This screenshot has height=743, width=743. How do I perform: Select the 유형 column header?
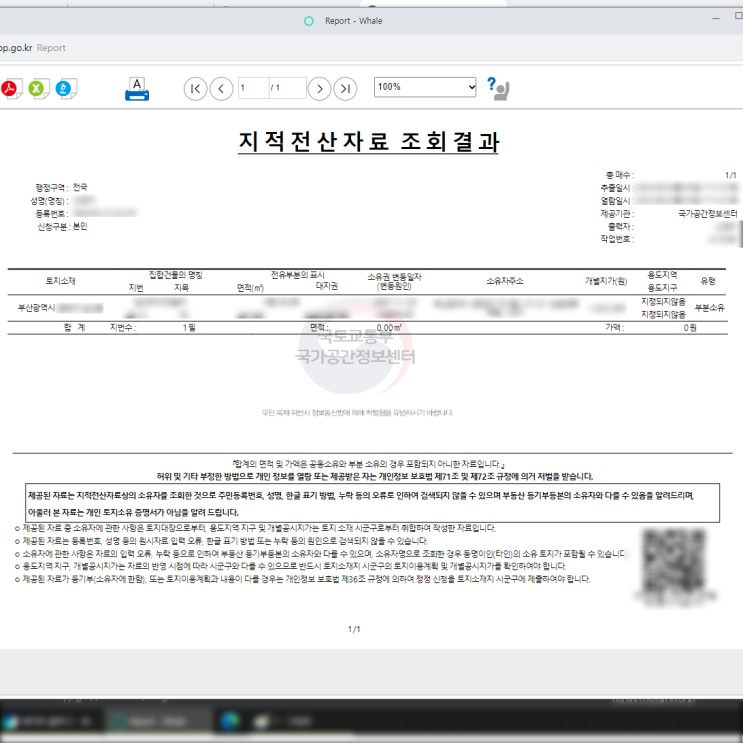coord(708,281)
